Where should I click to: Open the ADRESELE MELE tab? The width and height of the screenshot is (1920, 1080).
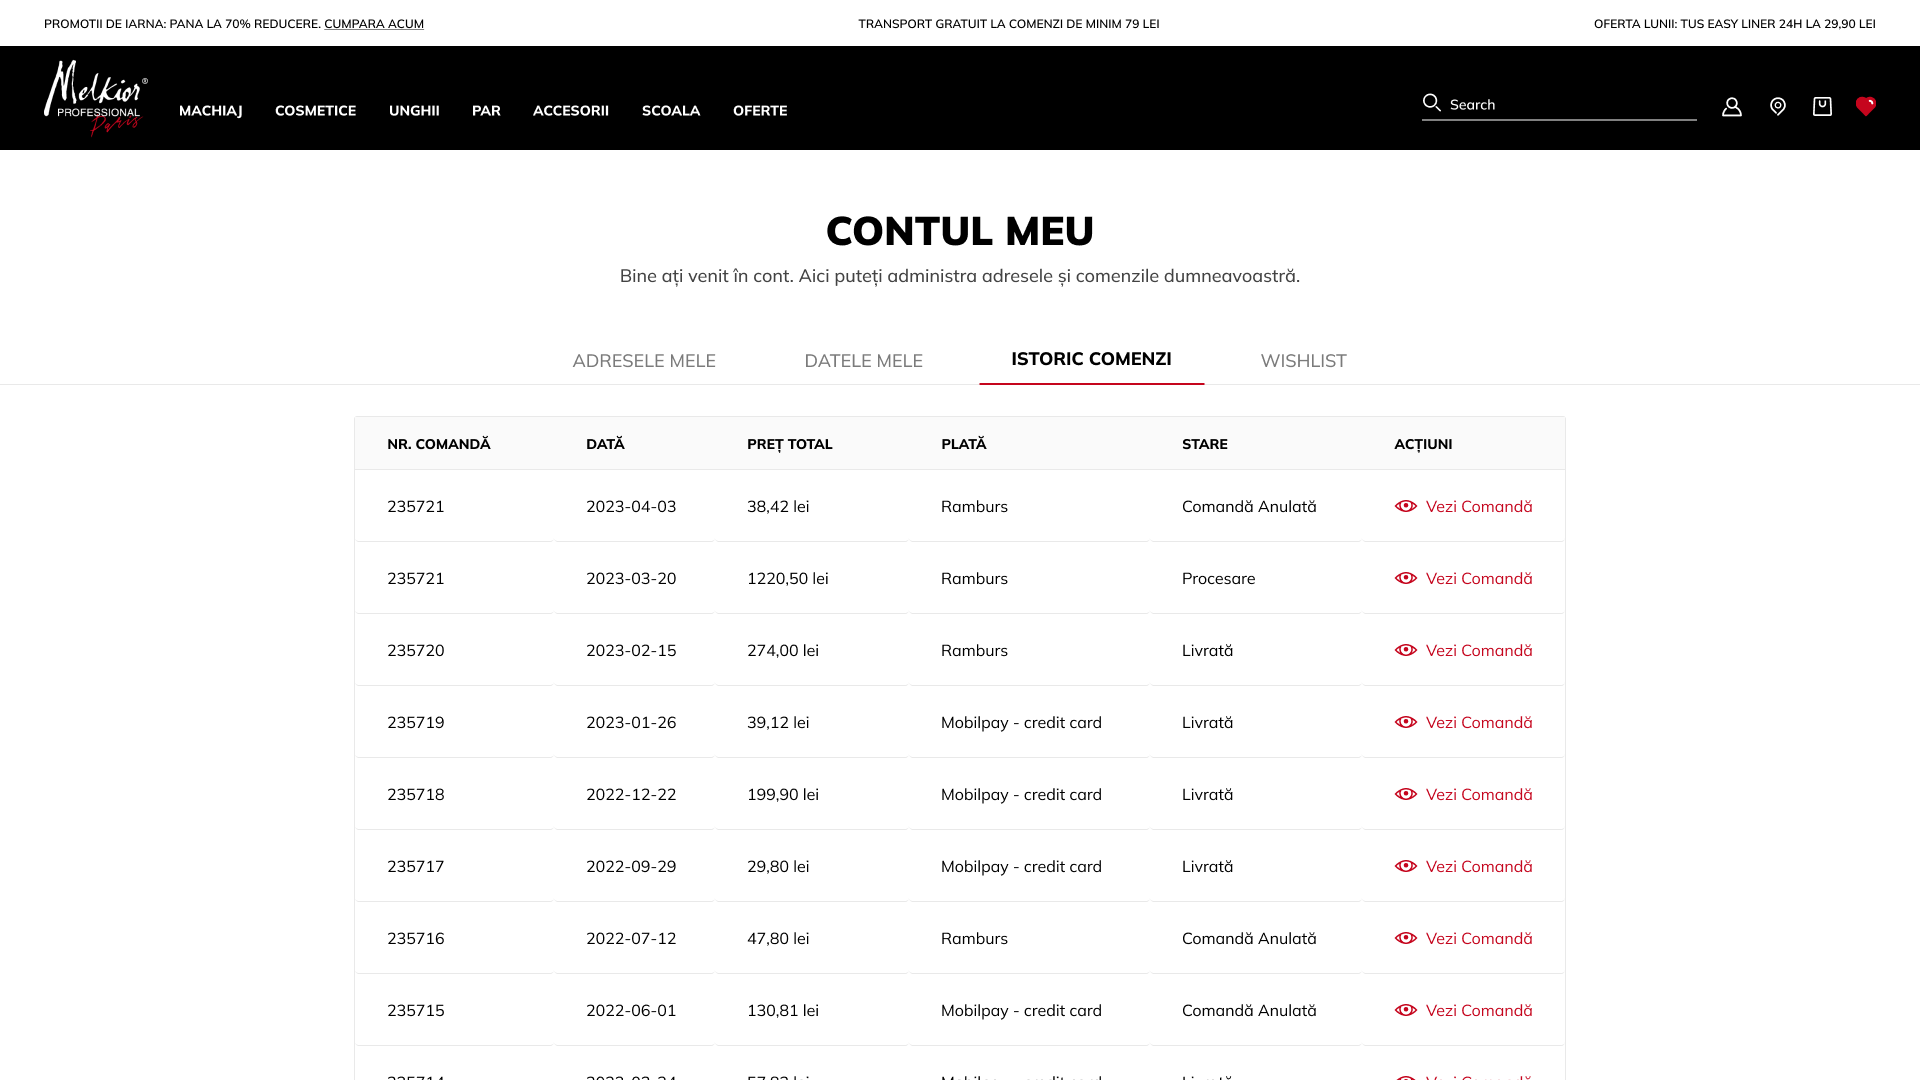coord(643,360)
